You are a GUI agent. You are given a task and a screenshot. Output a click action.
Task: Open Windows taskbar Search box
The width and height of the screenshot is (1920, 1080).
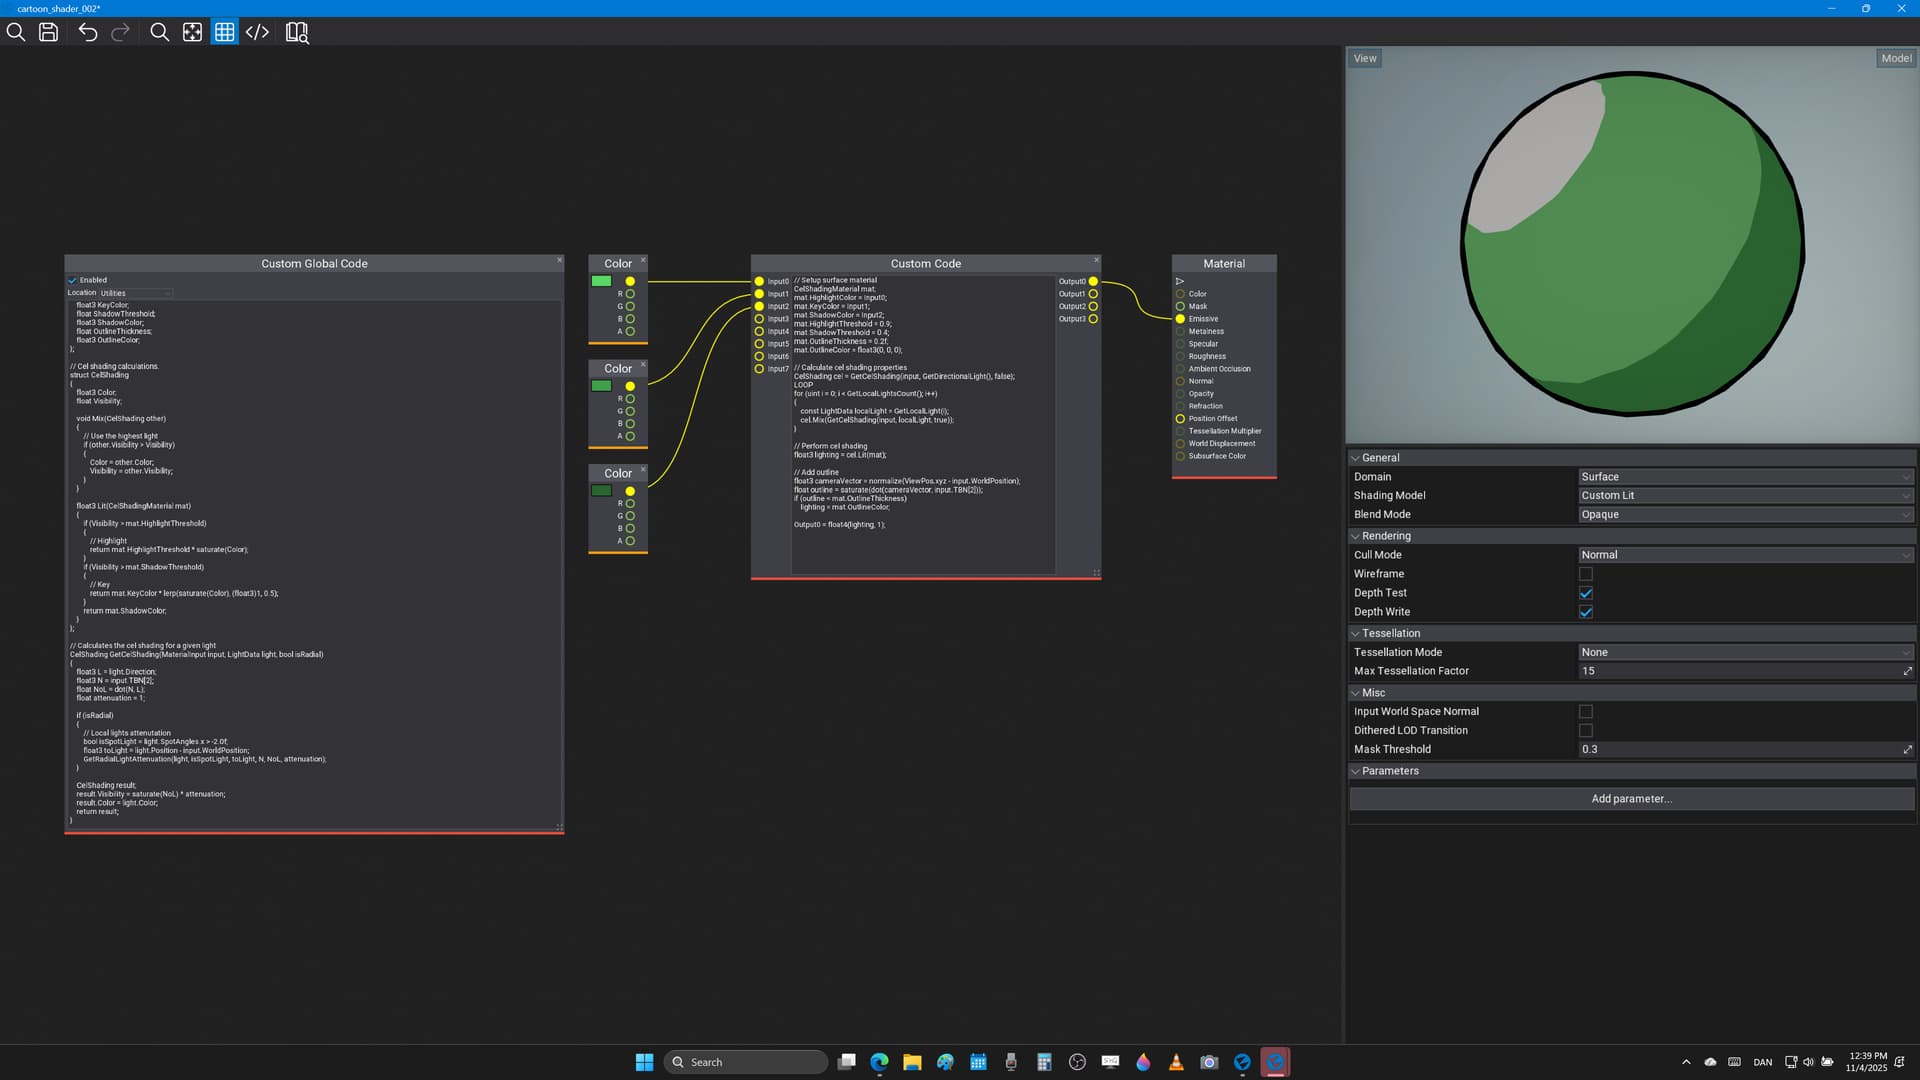coord(745,1062)
